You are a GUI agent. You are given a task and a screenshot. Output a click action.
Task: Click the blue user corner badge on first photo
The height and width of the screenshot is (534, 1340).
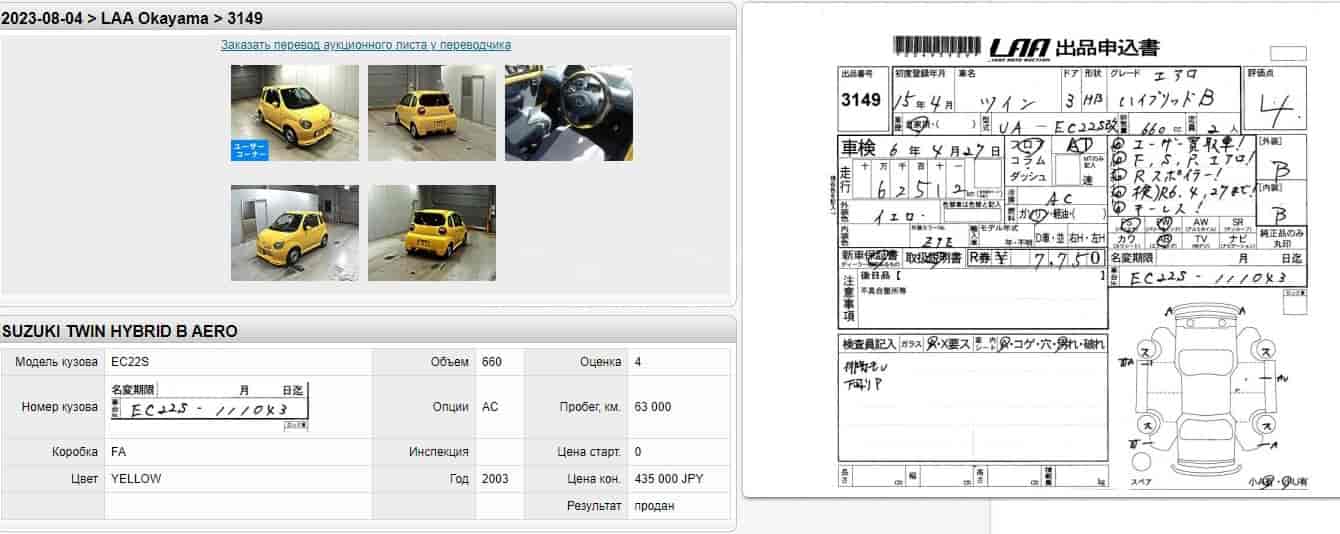coord(250,150)
